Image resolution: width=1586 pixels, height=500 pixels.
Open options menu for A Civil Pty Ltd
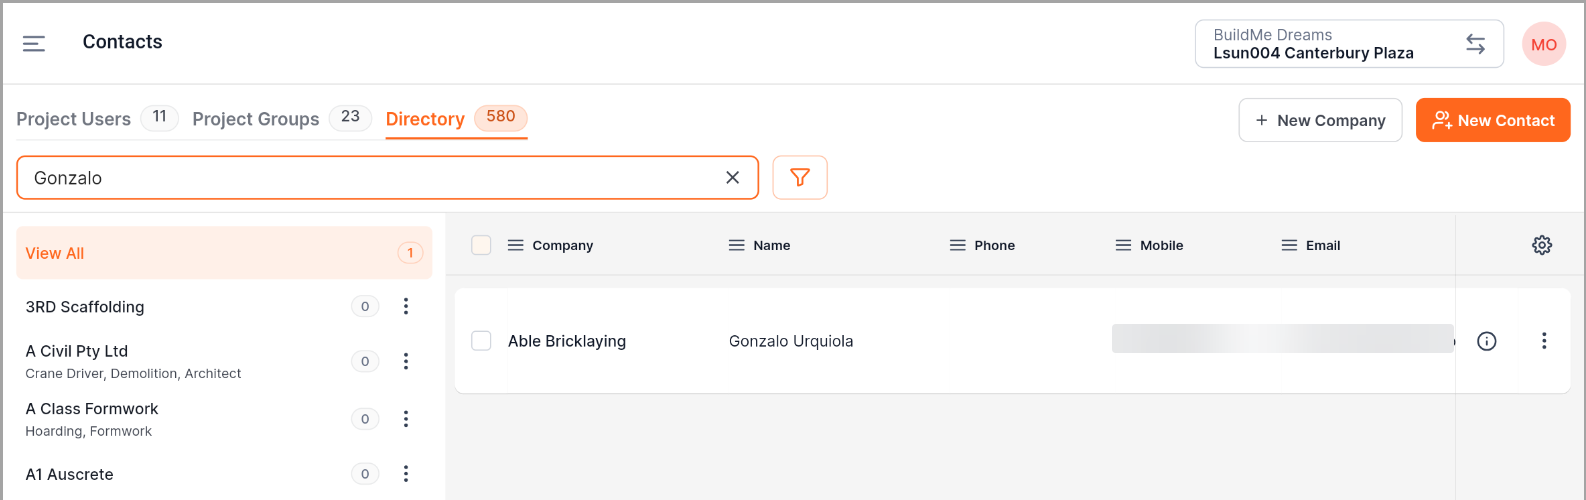(x=406, y=361)
